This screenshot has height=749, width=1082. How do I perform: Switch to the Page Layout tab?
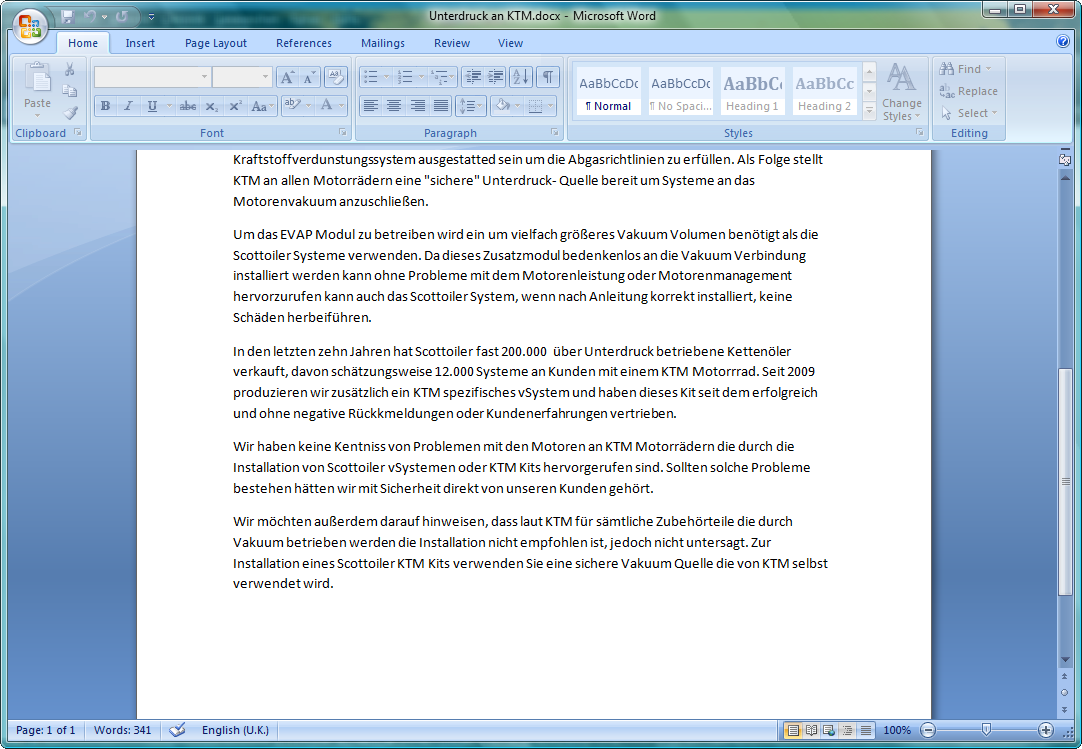pos(216,43)
